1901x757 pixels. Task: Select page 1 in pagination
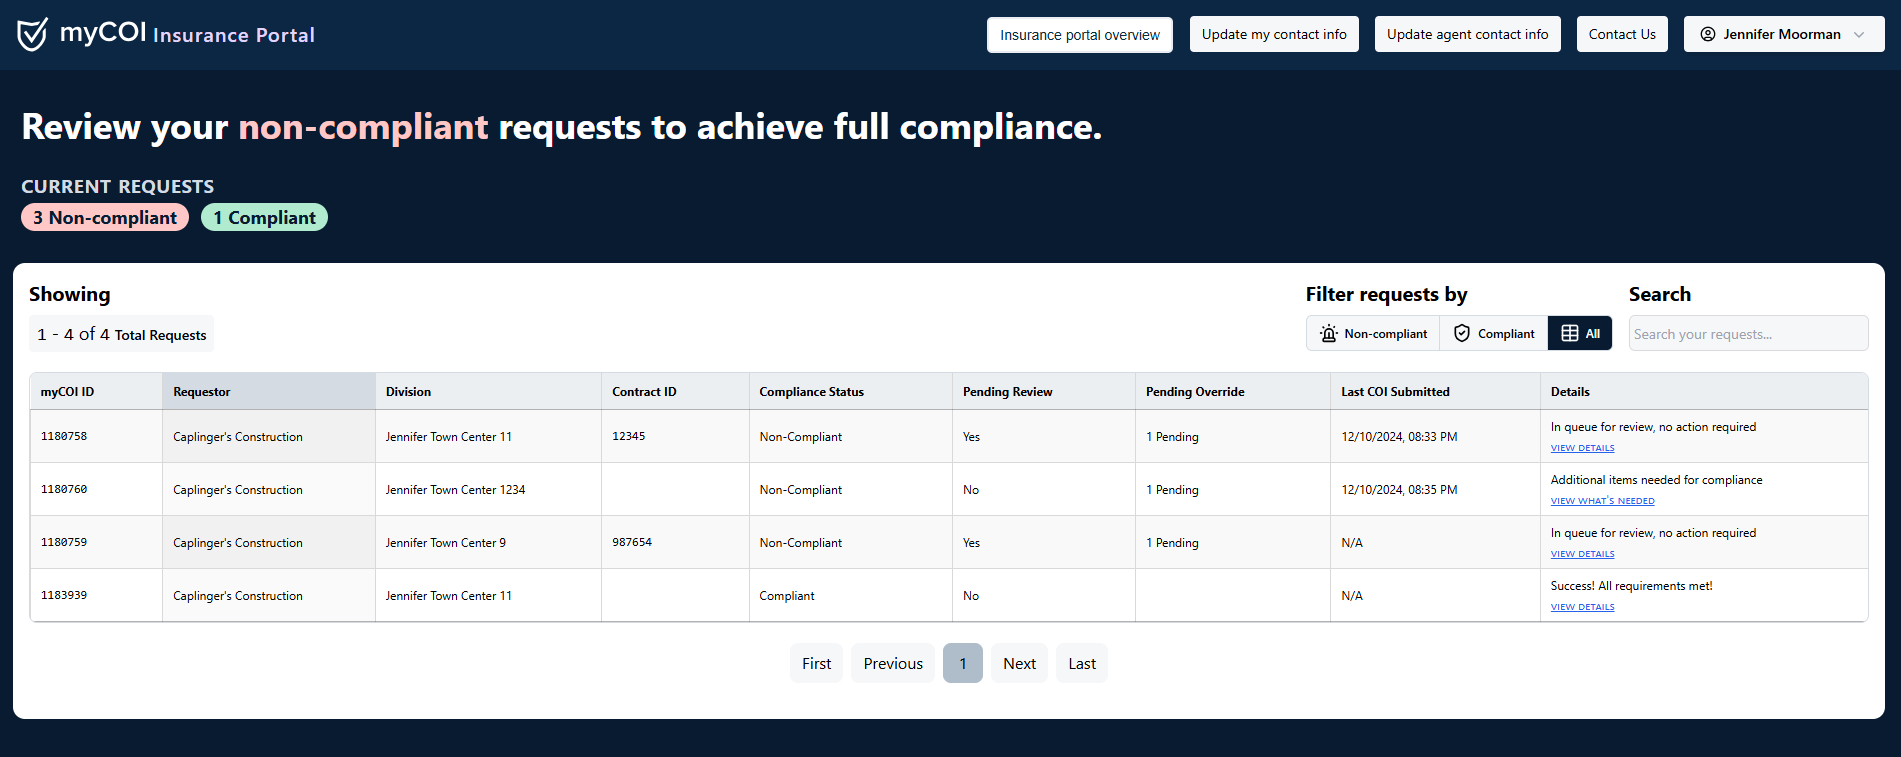pyautogui.click(x=963, y=663)
